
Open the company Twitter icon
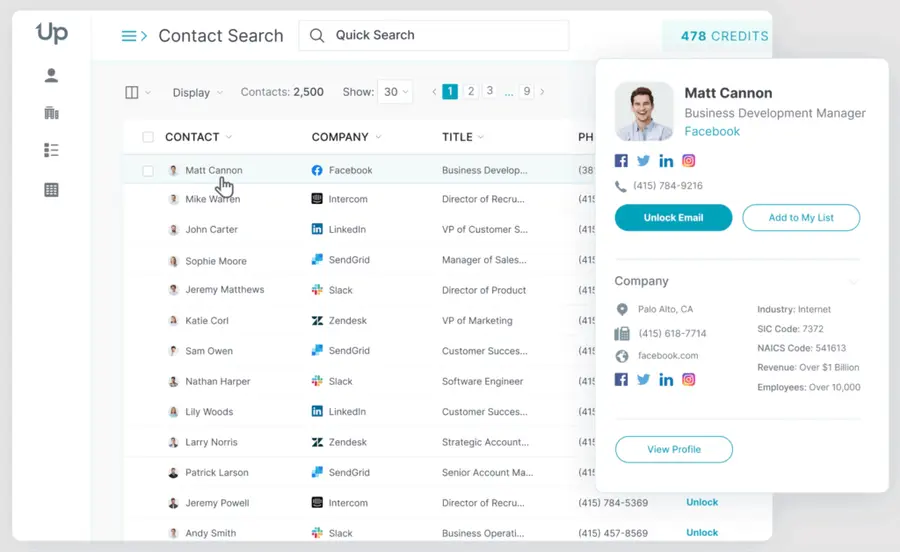[x=643, y=379]
